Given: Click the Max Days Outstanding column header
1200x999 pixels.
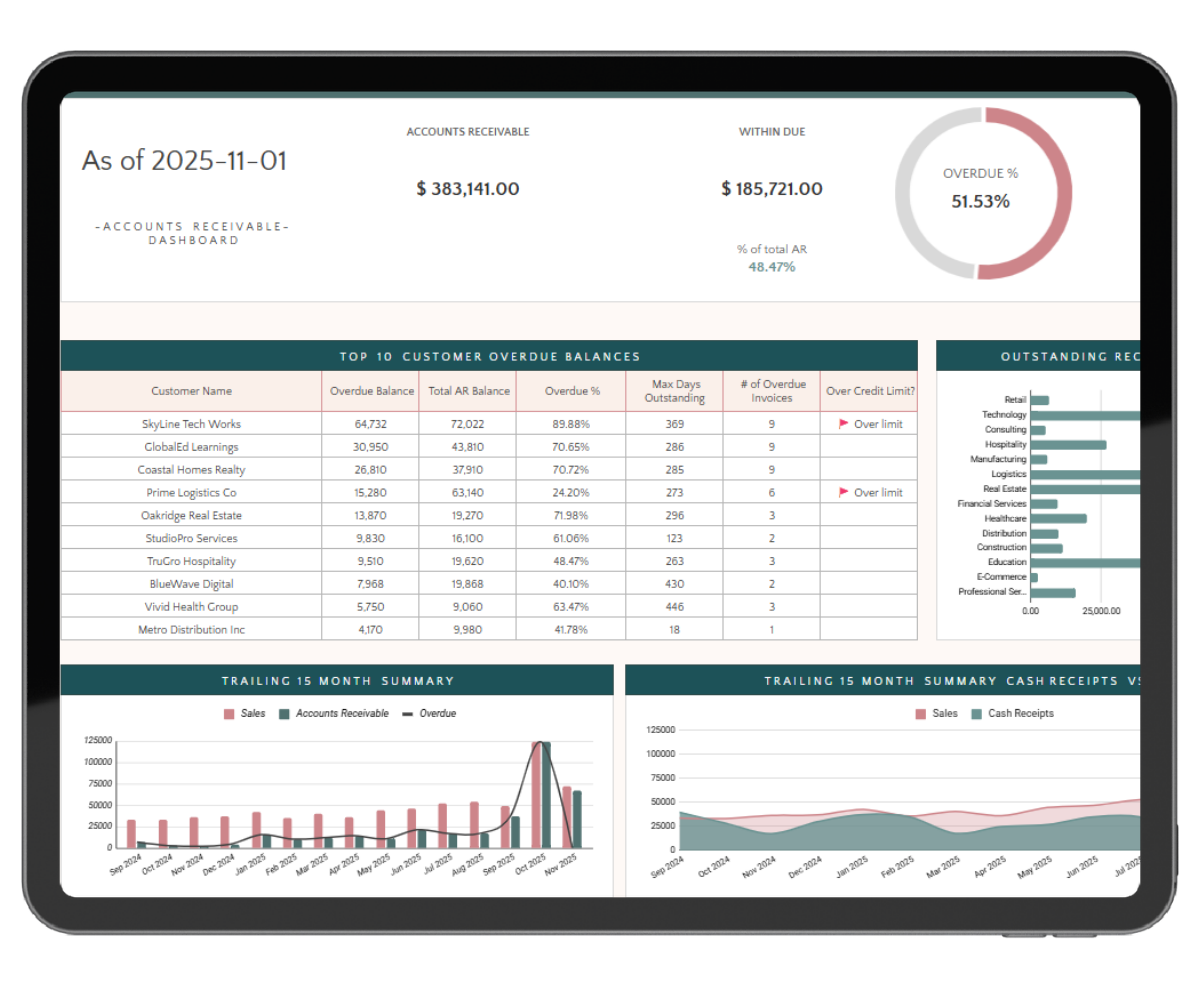Looking at the screenshot, I should coord(674,391).
